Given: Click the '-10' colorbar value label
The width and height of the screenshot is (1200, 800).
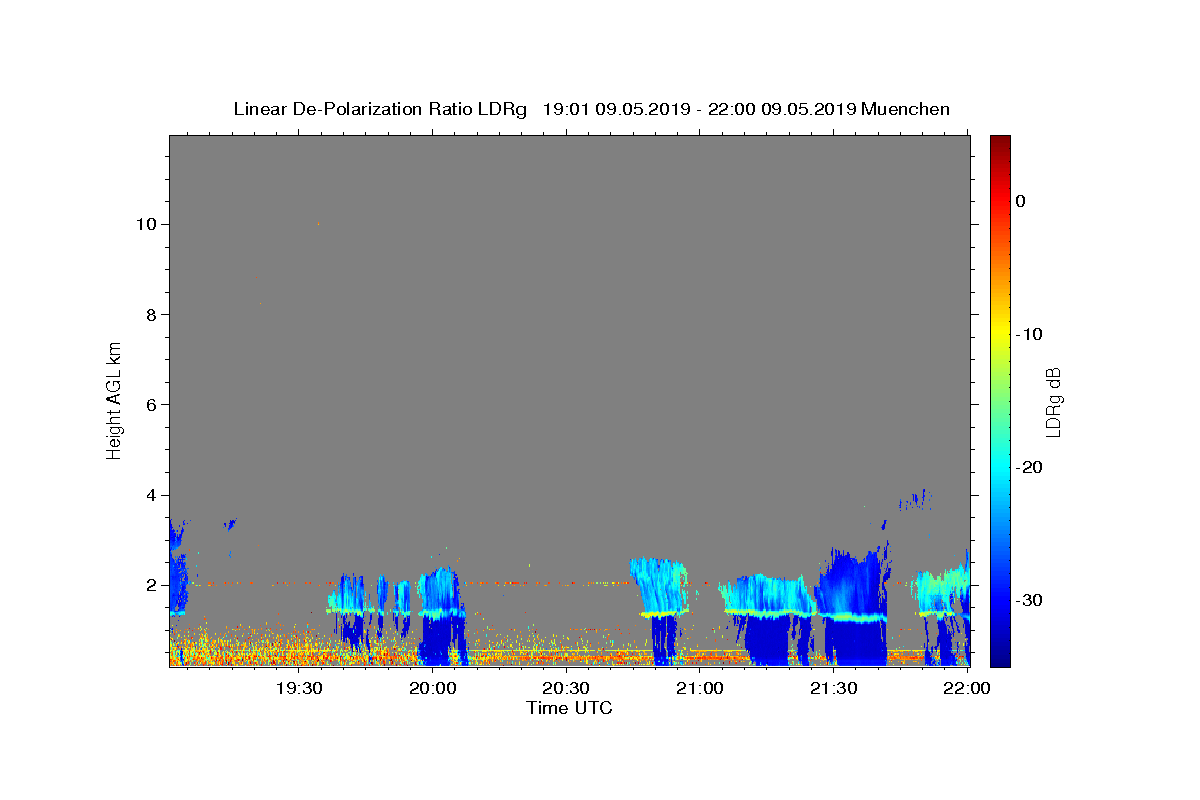Looking at the screenshot, I should (x=1029, y=334).
